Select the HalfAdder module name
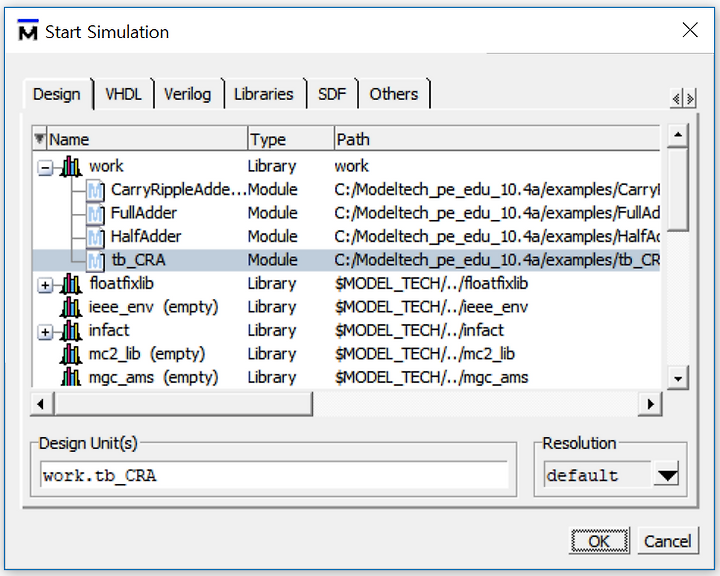This screenshot has height=576, width=720. point(146,237)
